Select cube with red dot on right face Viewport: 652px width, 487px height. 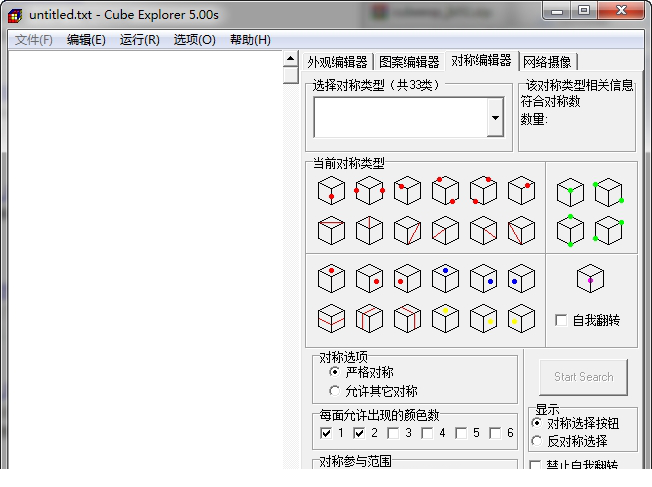pos(369,278)
